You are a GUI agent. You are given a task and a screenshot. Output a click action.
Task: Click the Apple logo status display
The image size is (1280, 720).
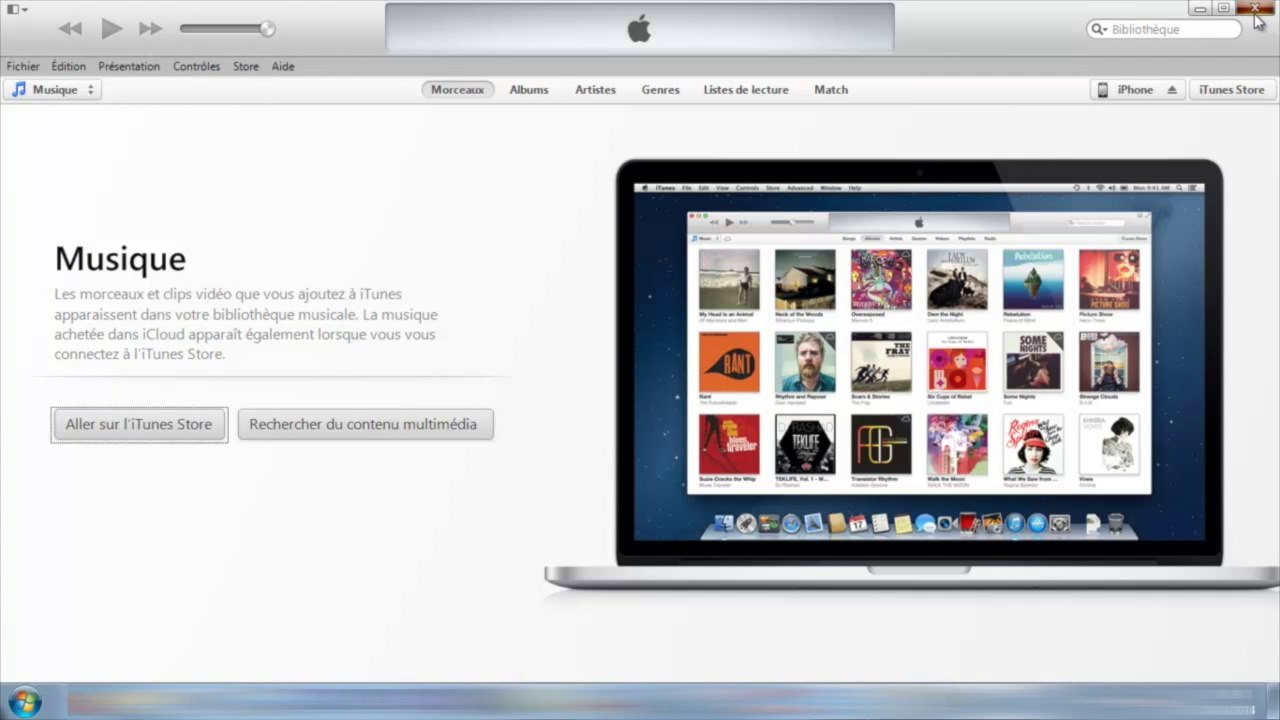639,28
